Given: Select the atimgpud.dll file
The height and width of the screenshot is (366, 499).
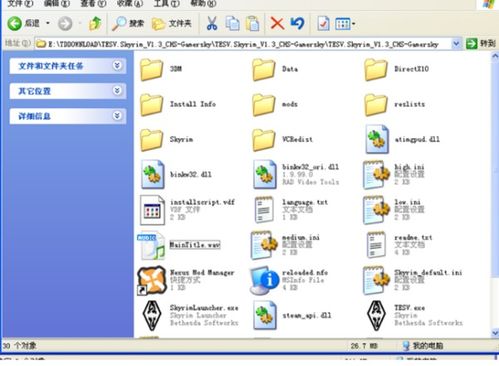Looking at the screenshot, I should point(402,140).
